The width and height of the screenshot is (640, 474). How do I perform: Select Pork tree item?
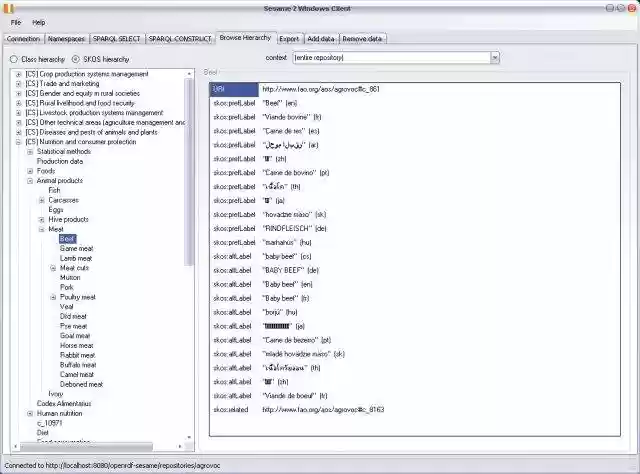point(67,287)
